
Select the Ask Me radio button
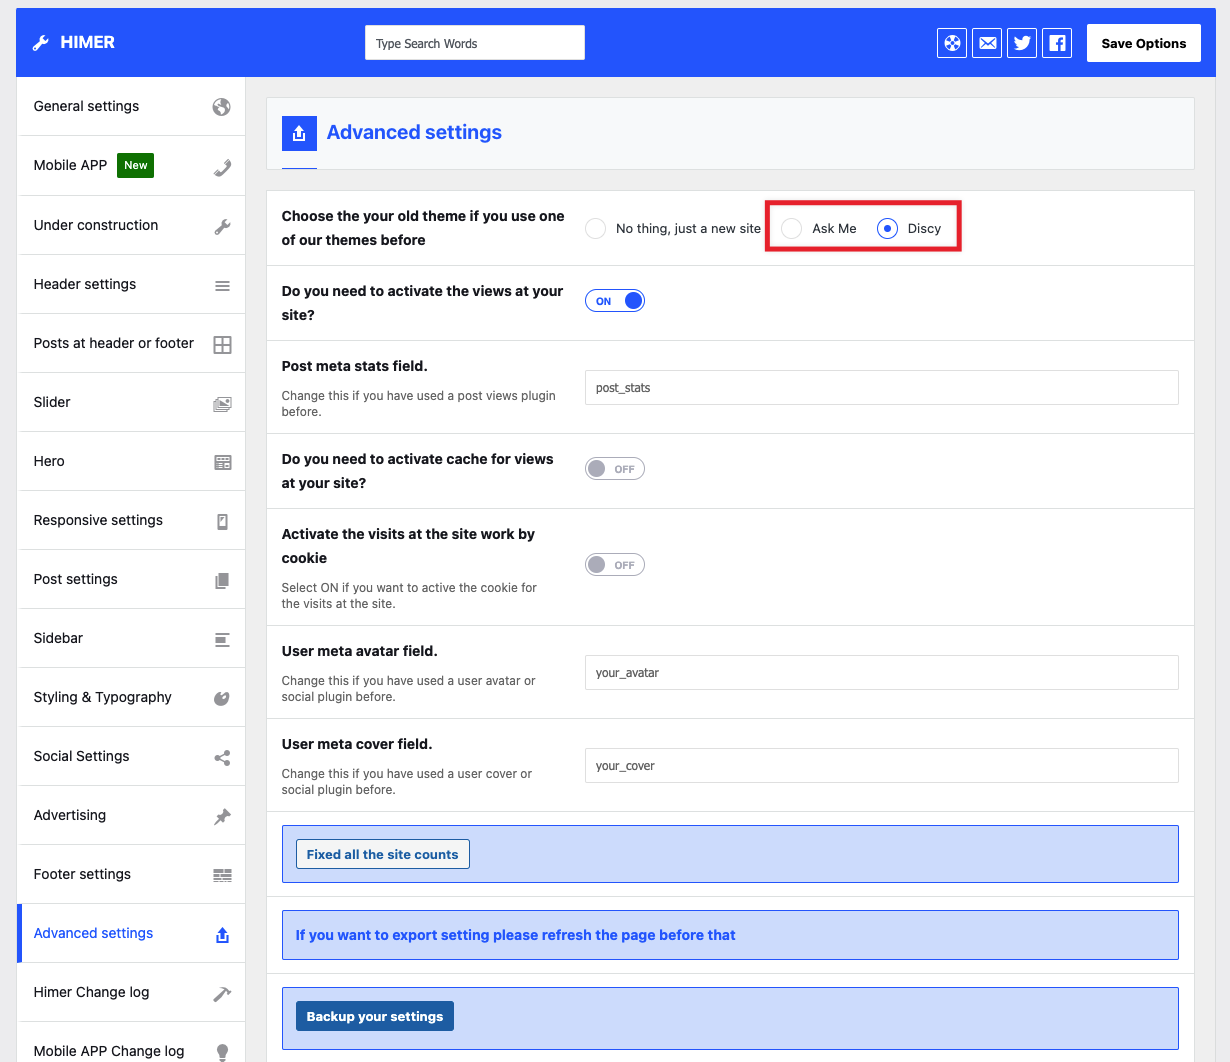pyautogui.click(x=791, y=228)
